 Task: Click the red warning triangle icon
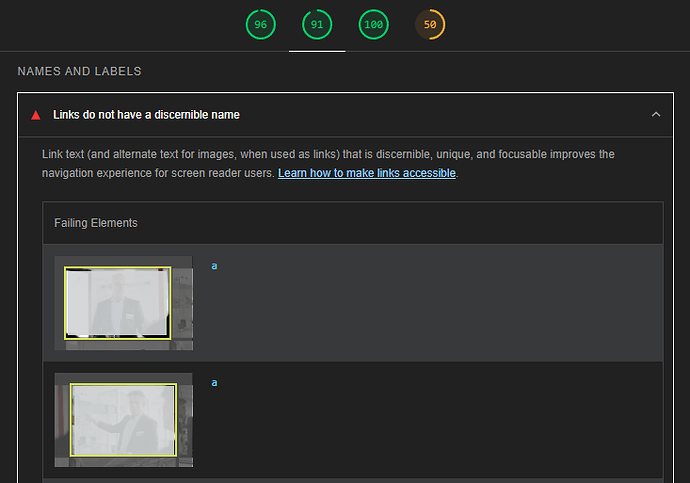click(36, 115)
